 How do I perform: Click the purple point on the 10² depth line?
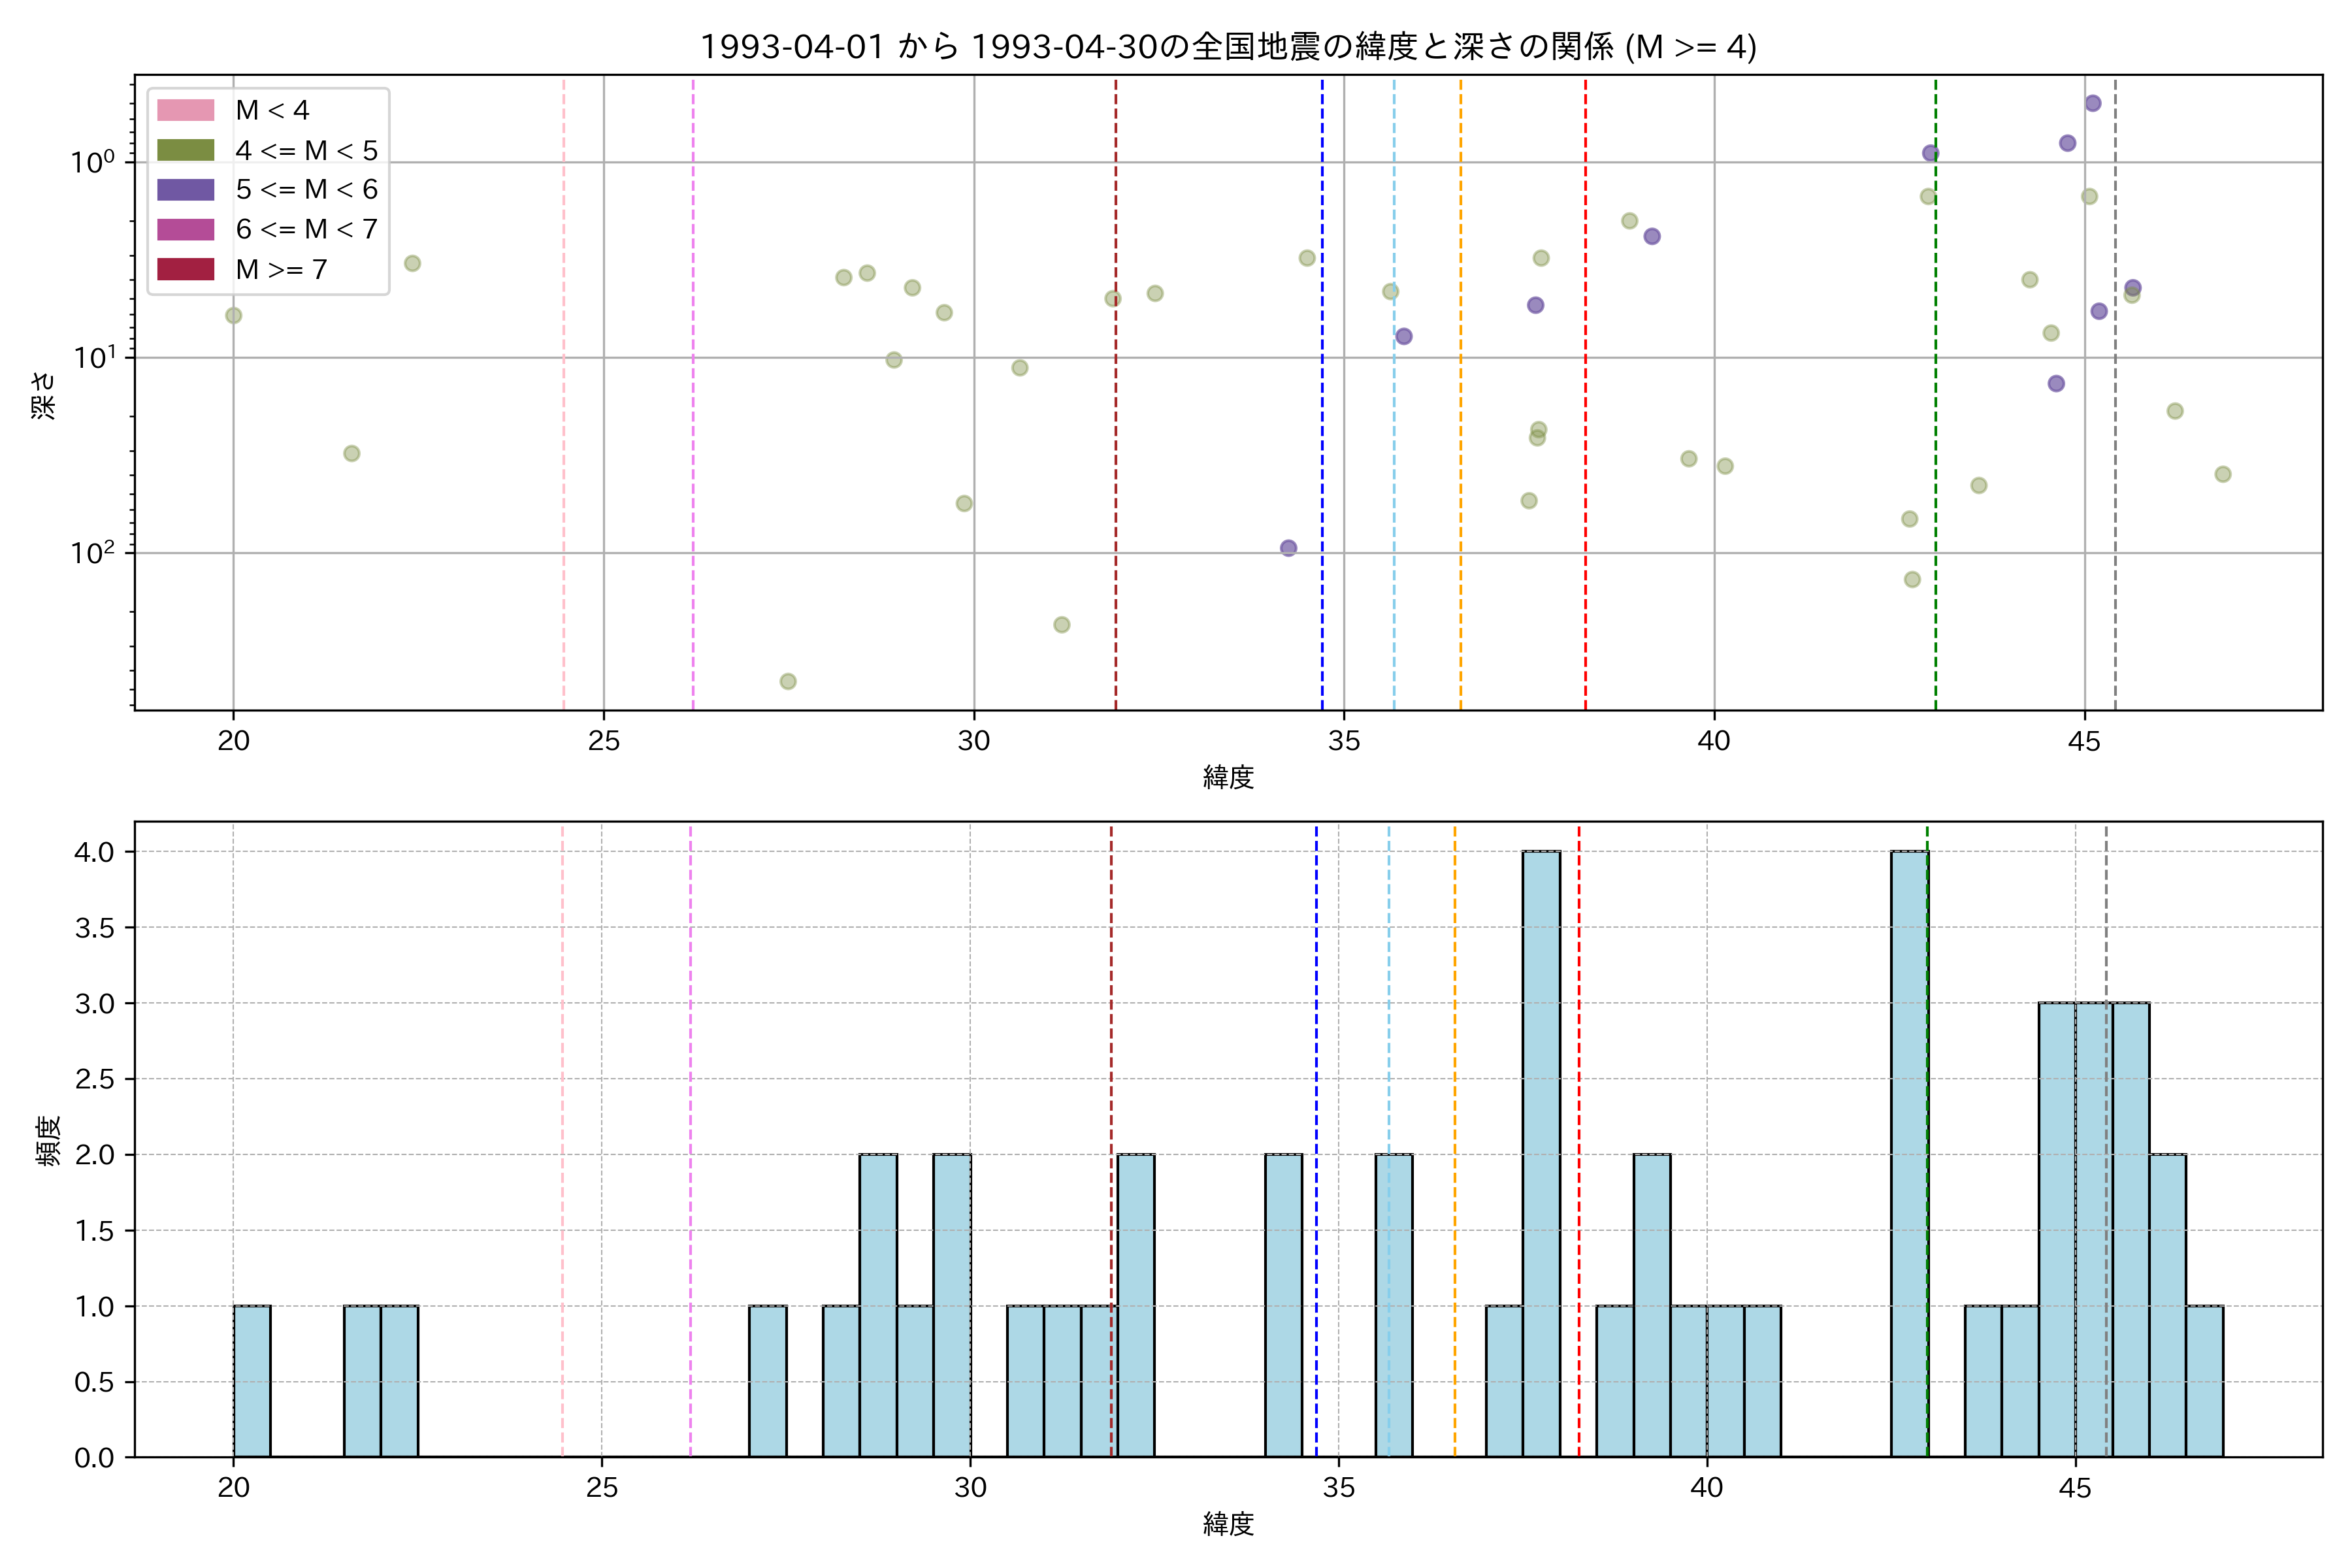point(1288,548)
